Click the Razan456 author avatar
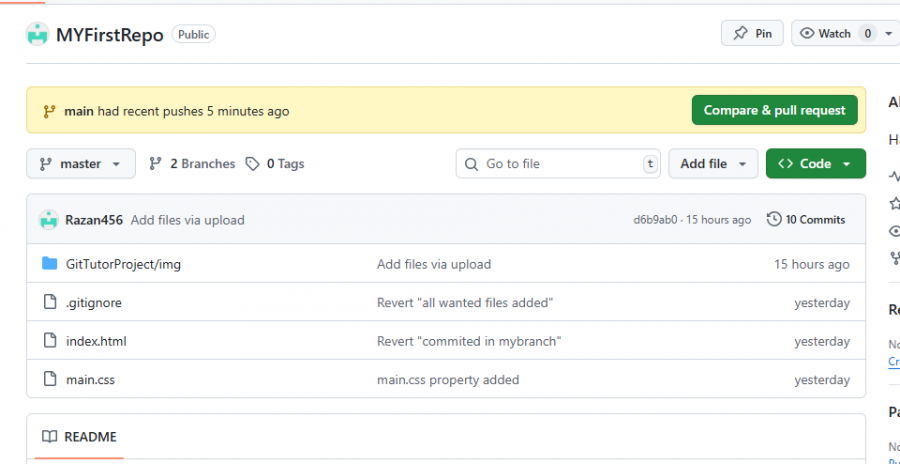This screenshot has height=464, width=900. 48,220
